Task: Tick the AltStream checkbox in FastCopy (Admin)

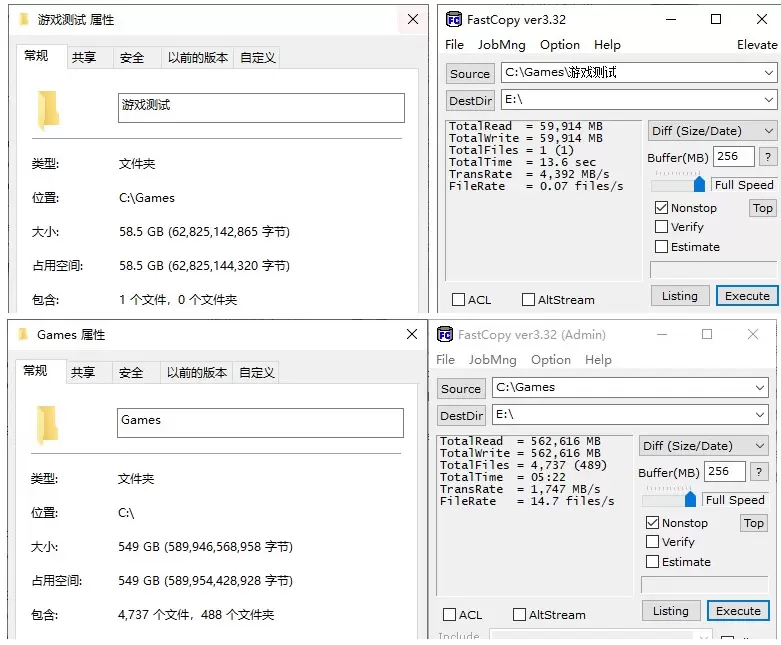Action: click(520, 615)
